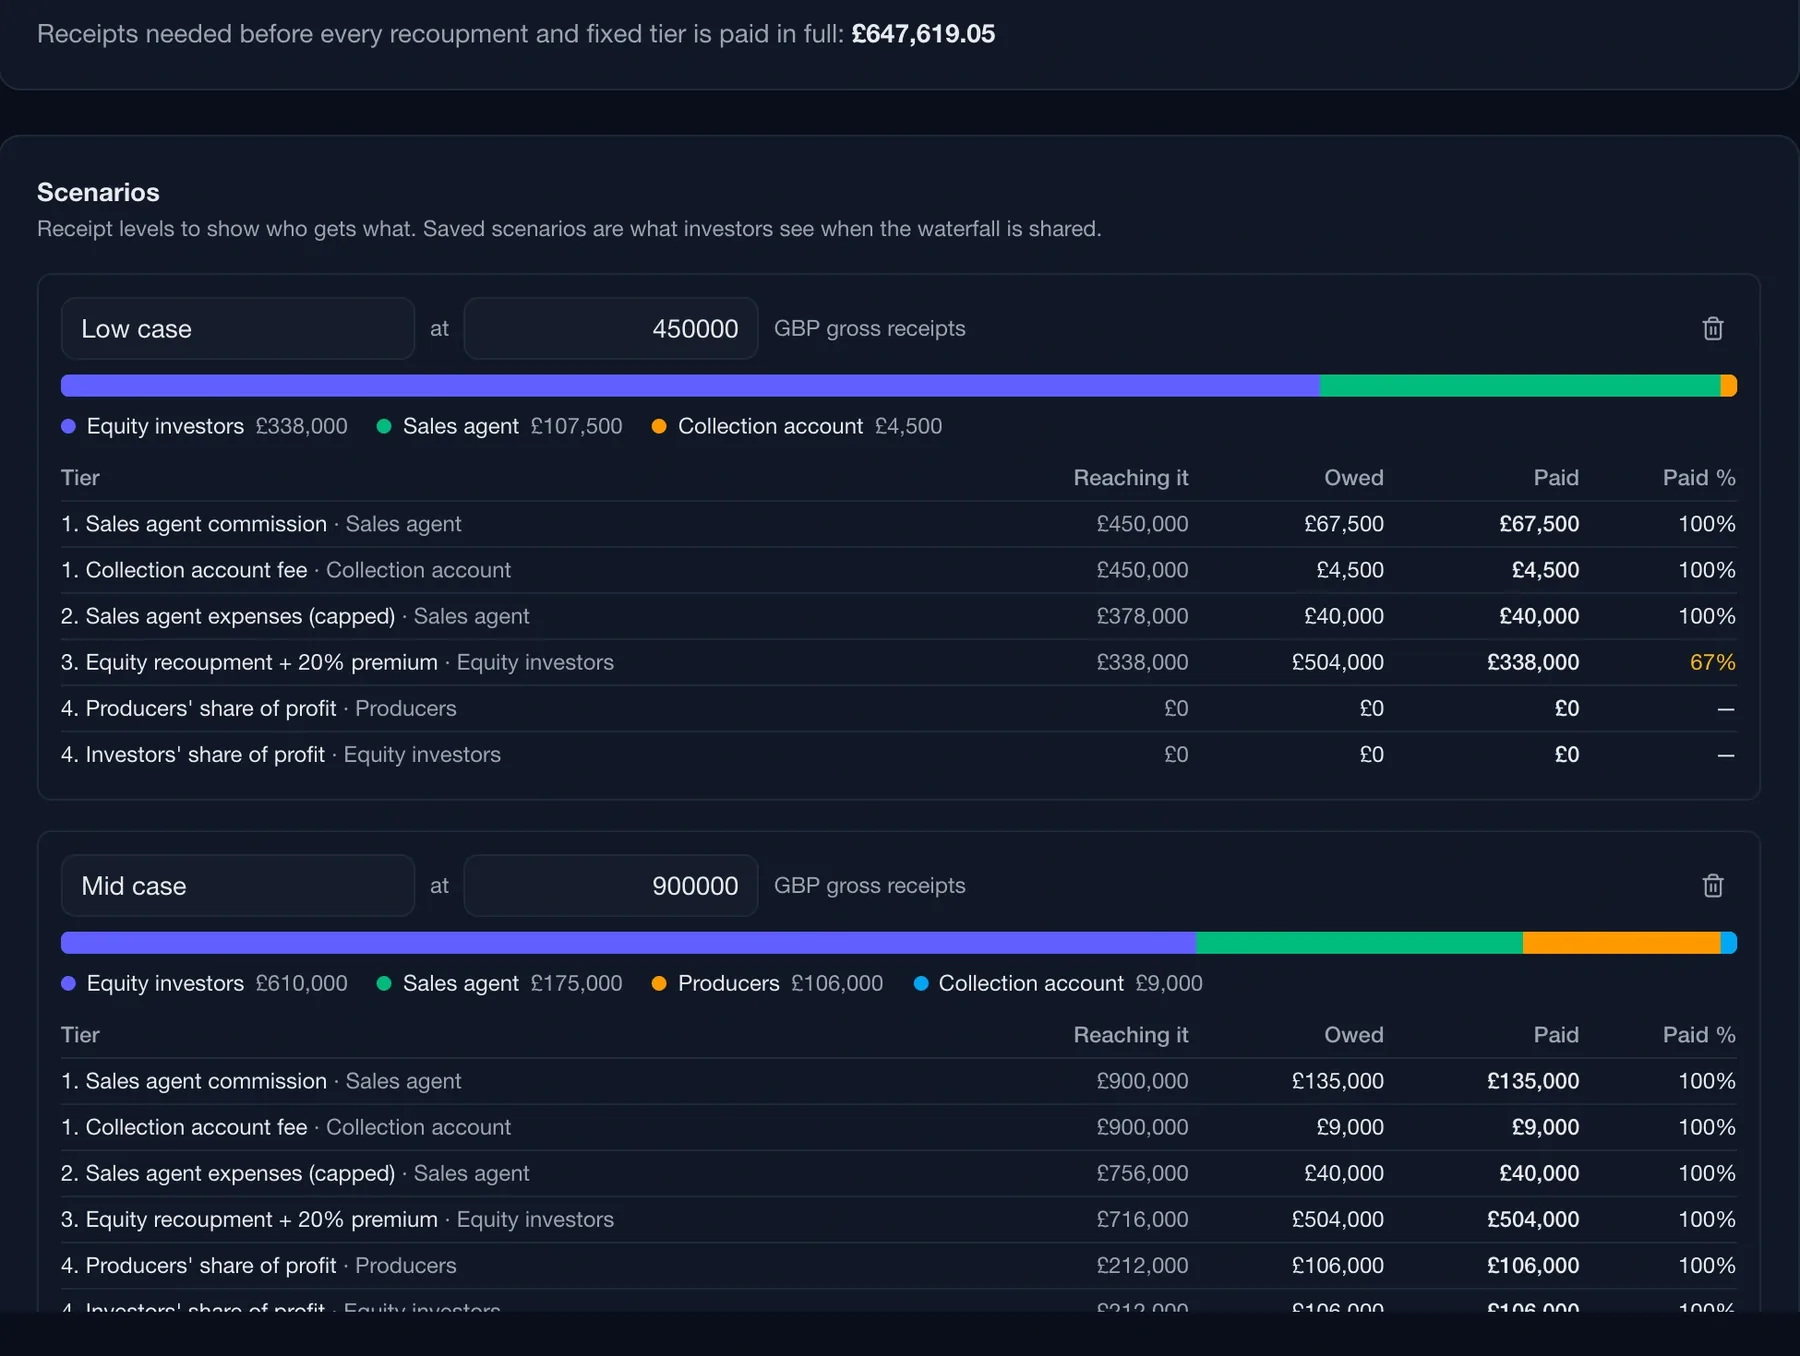Click Low case row 3. Equity recoupment + 20% premium
The image size is (1800, 1356).
point(898,662)
